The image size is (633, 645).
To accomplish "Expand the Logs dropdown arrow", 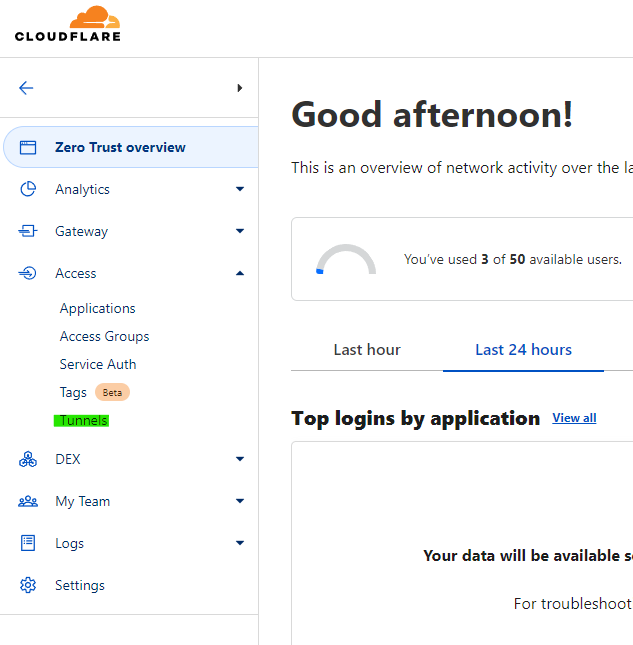I will (x=240, y=543).
